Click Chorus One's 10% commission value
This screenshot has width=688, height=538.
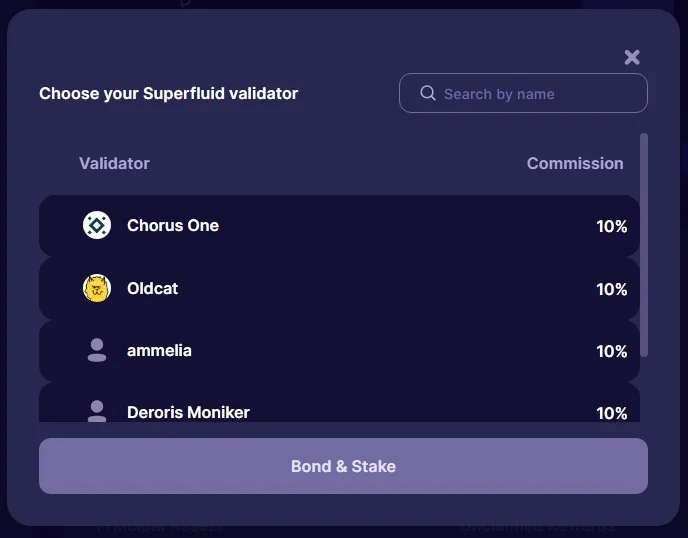612,226
